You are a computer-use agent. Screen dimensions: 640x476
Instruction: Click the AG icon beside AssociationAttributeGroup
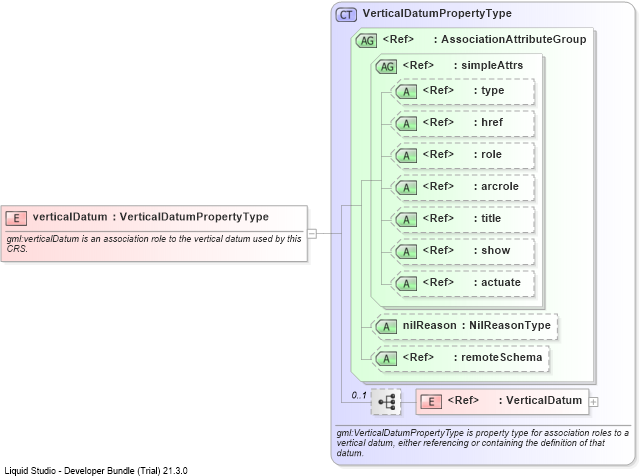(366, 40)
